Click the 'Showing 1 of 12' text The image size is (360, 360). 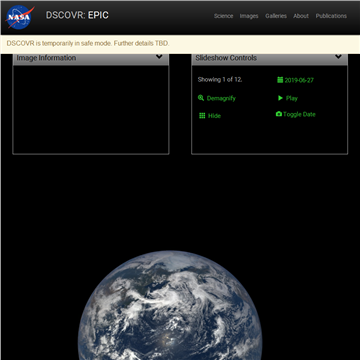coord(220,80)
